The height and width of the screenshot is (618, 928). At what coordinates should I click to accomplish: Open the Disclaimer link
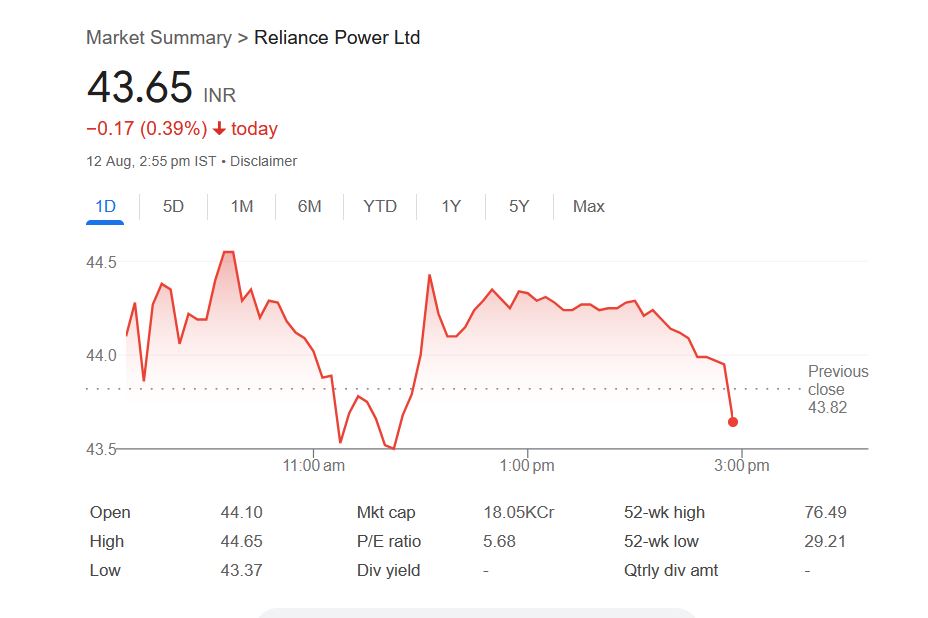tap(263, 161)
